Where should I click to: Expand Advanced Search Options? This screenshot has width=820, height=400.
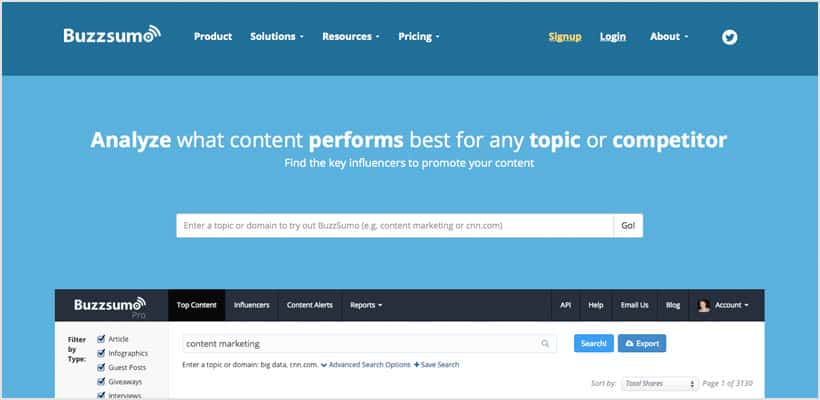(x=366, y=364)
